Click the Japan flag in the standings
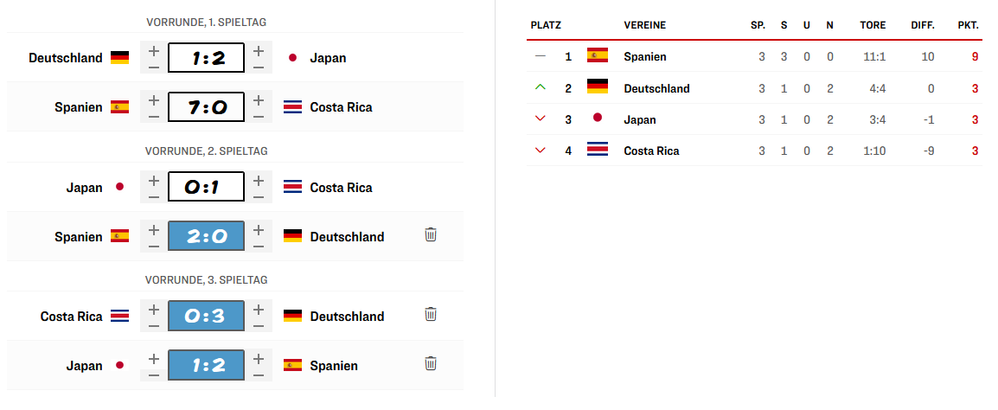 [x=597, y=119]
